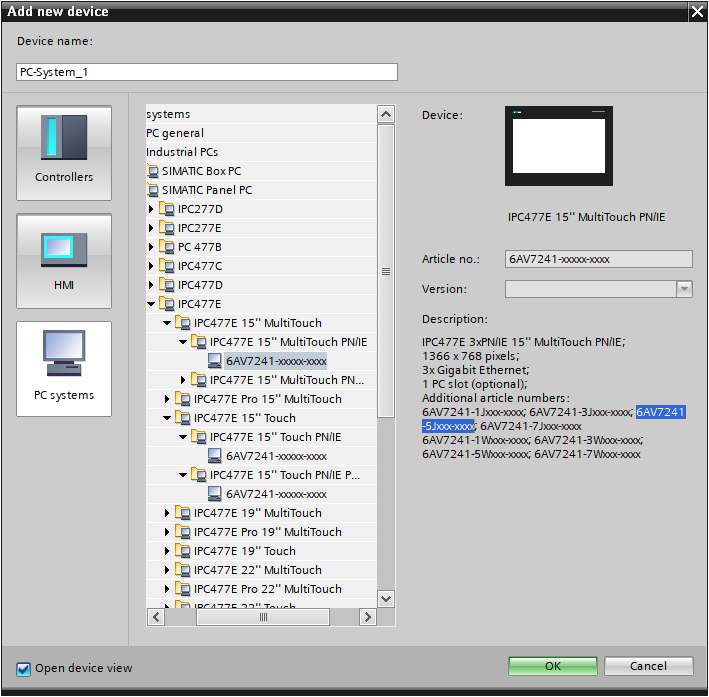Select the Industrial PCs tree entry
This screenshot has height=697, width=709.
point(182,152)
